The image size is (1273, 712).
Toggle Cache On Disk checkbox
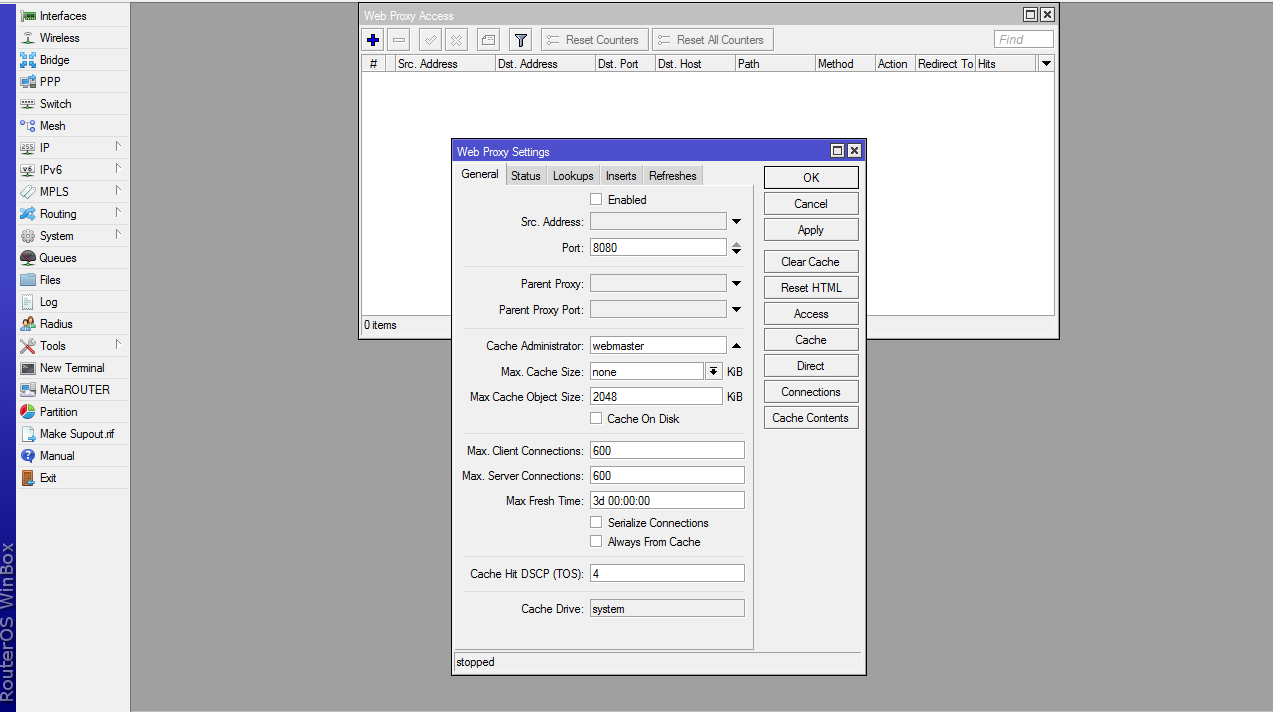coord(597,419)
